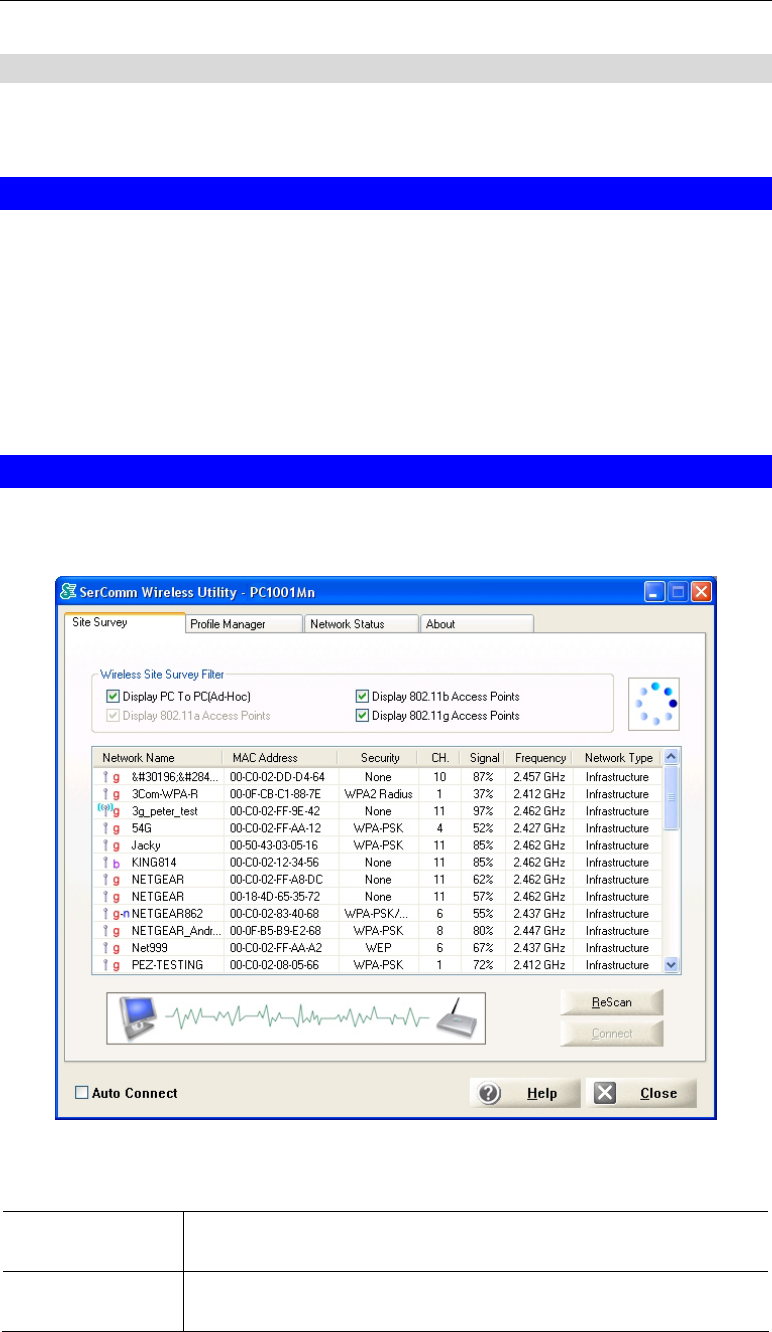Image resolution: width=772 pixels, height=1332 pixels.
Task: Click the icon beside the Jacky network
Action: click(110, 845)
